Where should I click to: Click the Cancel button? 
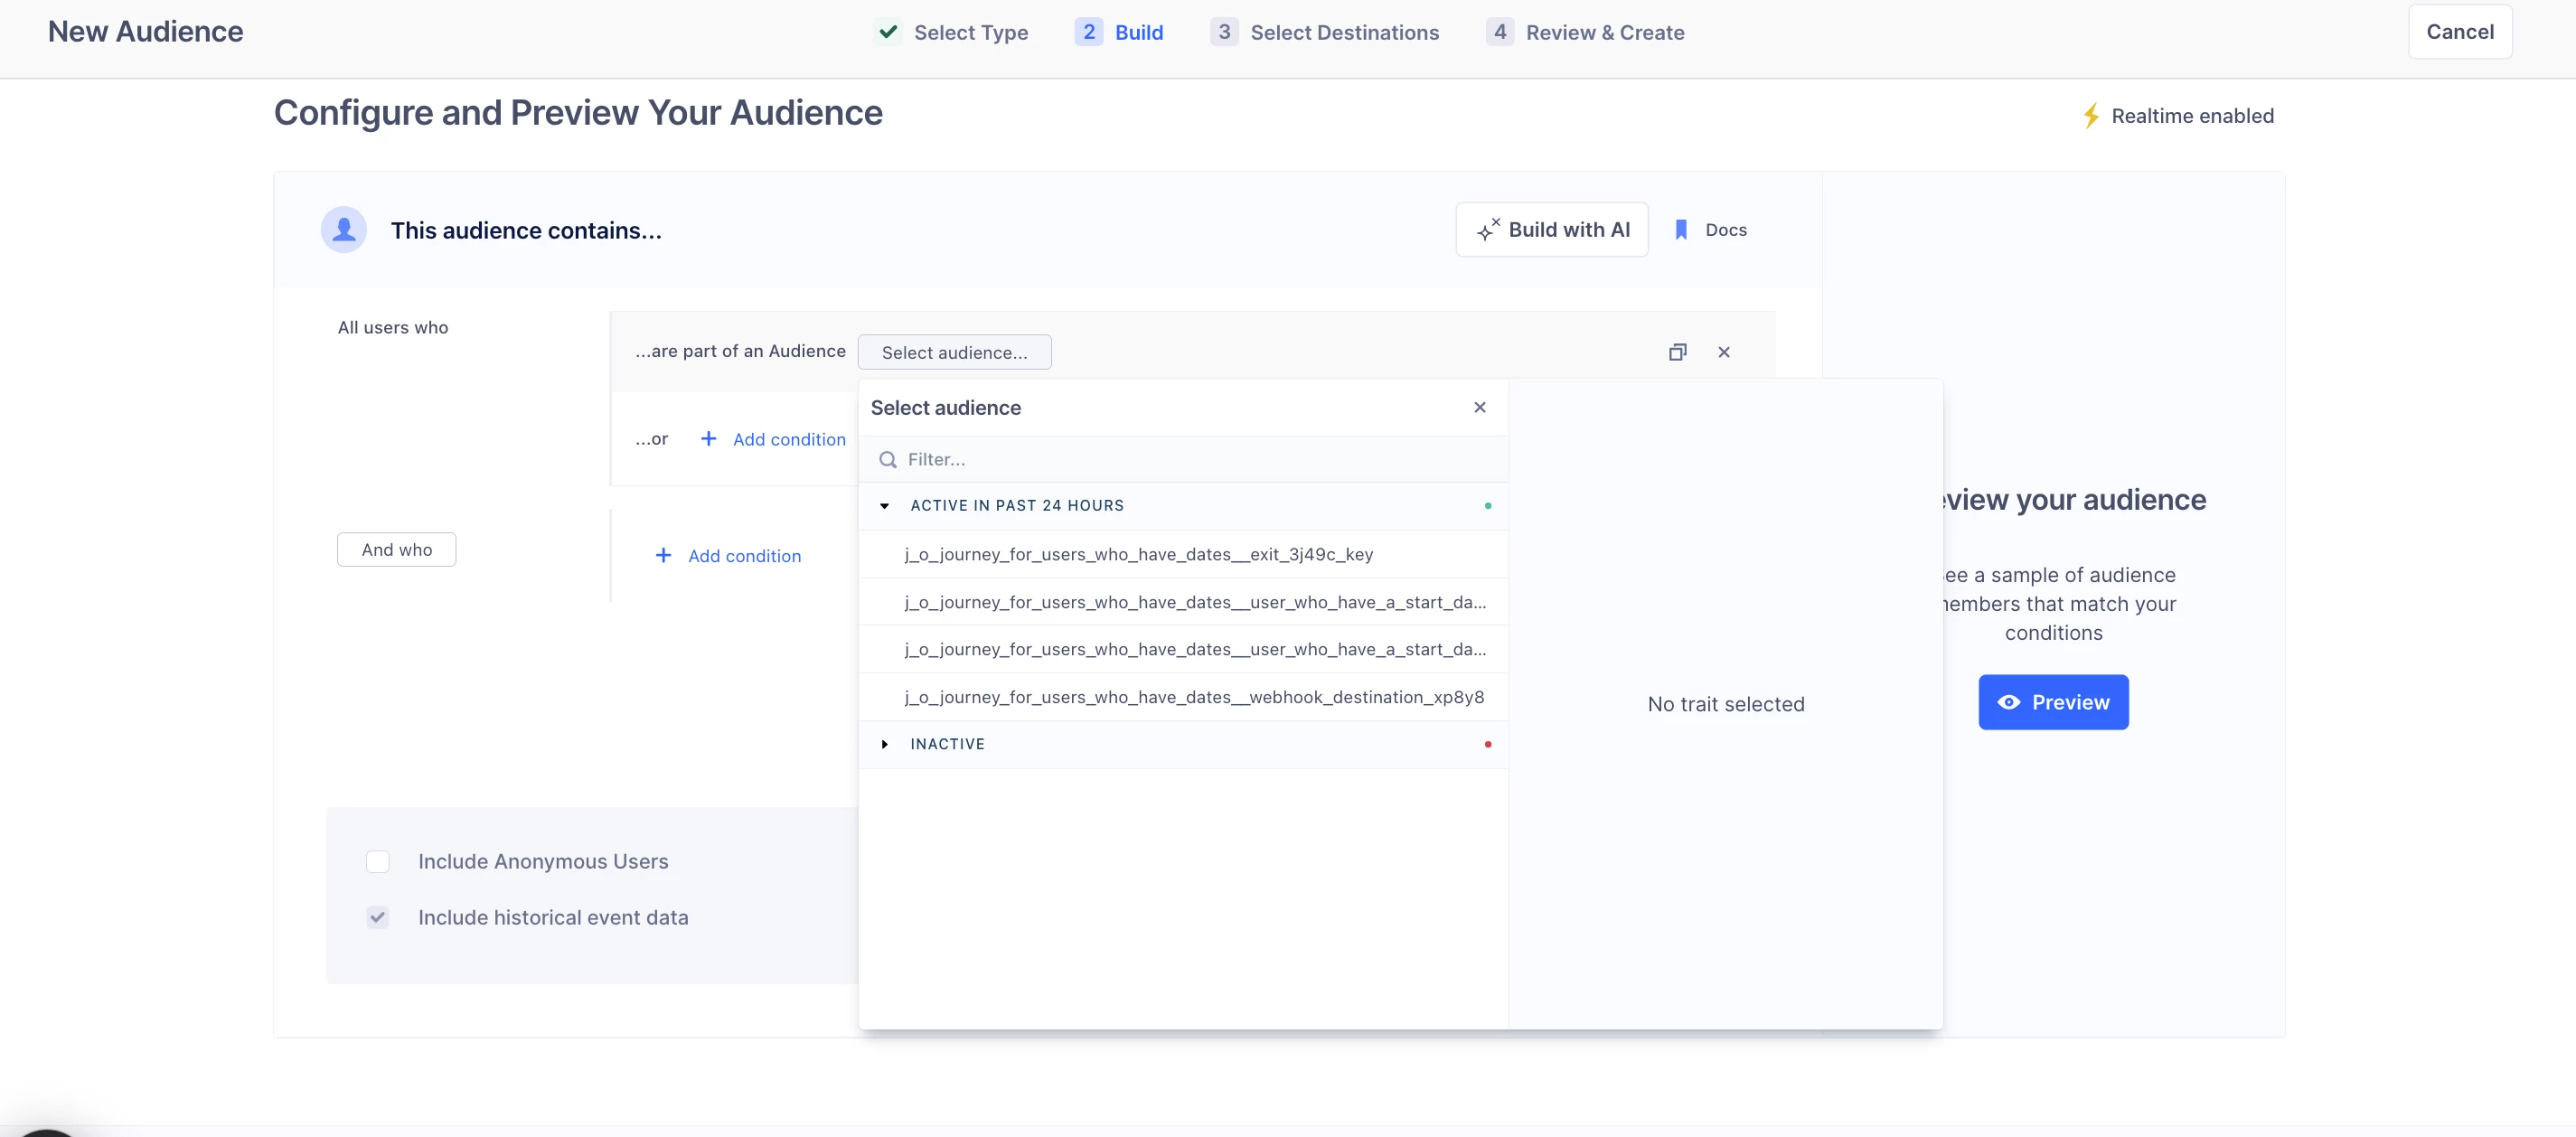[2459, 32]
